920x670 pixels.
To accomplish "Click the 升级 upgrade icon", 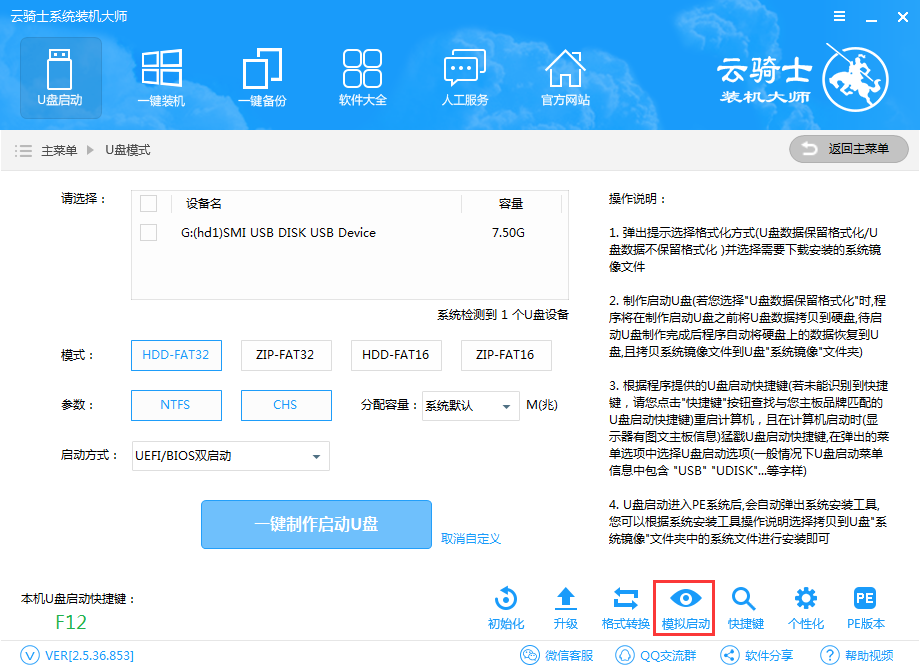I will pos(566,606).
